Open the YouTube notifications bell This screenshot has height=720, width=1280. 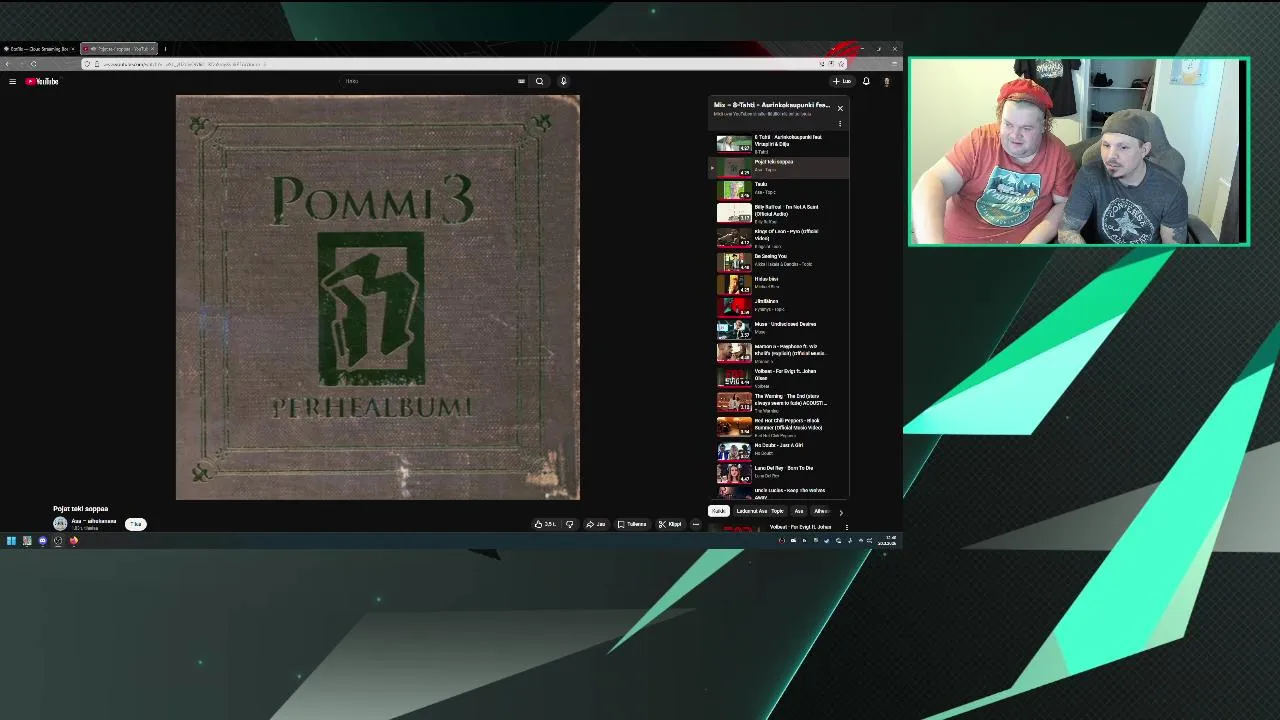coord(866,81)
